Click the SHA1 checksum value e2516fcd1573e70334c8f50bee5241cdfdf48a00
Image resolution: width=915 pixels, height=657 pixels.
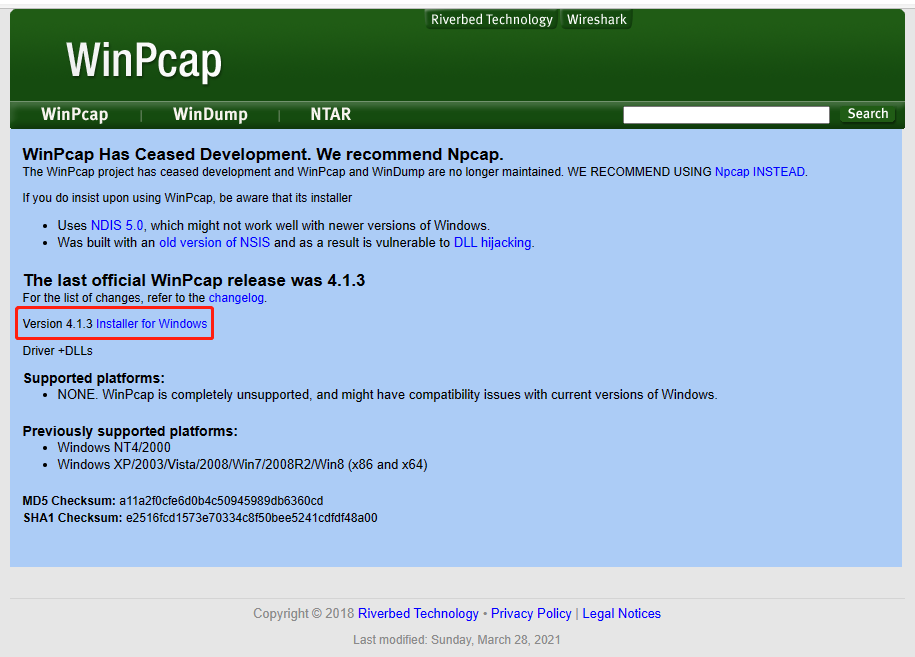click(x=252, y=518)
